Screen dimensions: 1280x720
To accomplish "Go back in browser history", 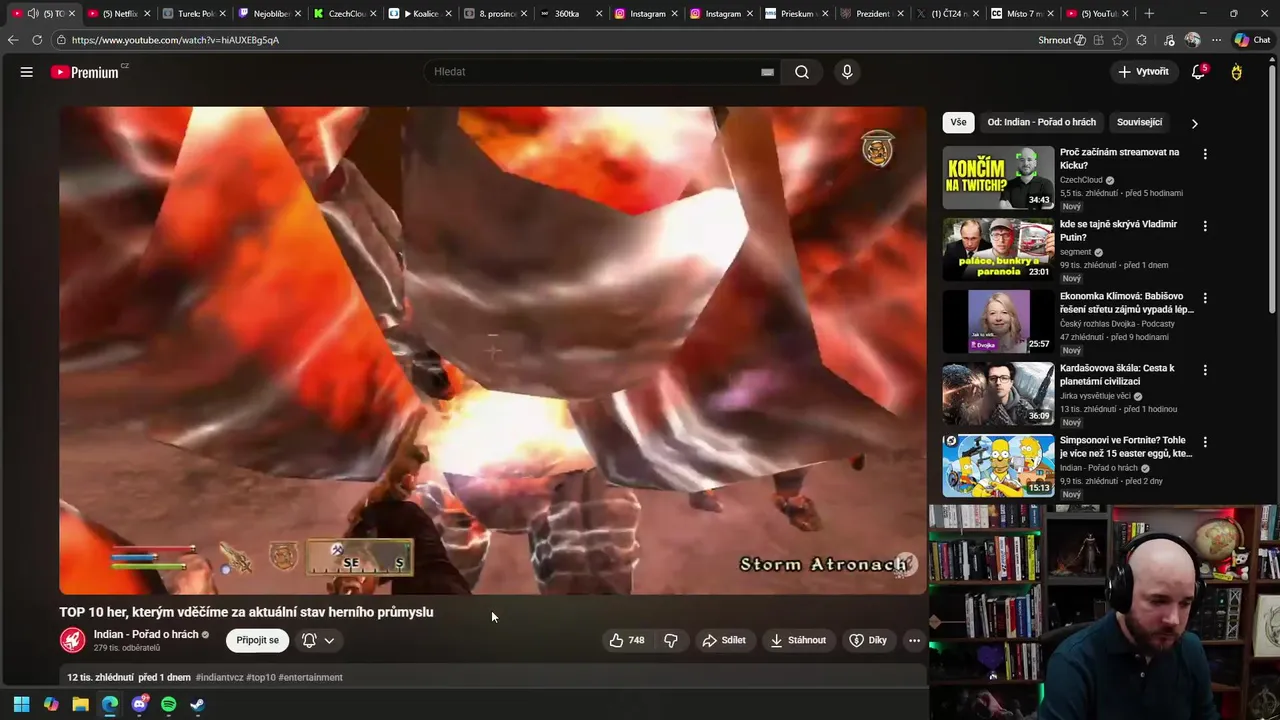I will pyautogui.click(x=13, y=40).
